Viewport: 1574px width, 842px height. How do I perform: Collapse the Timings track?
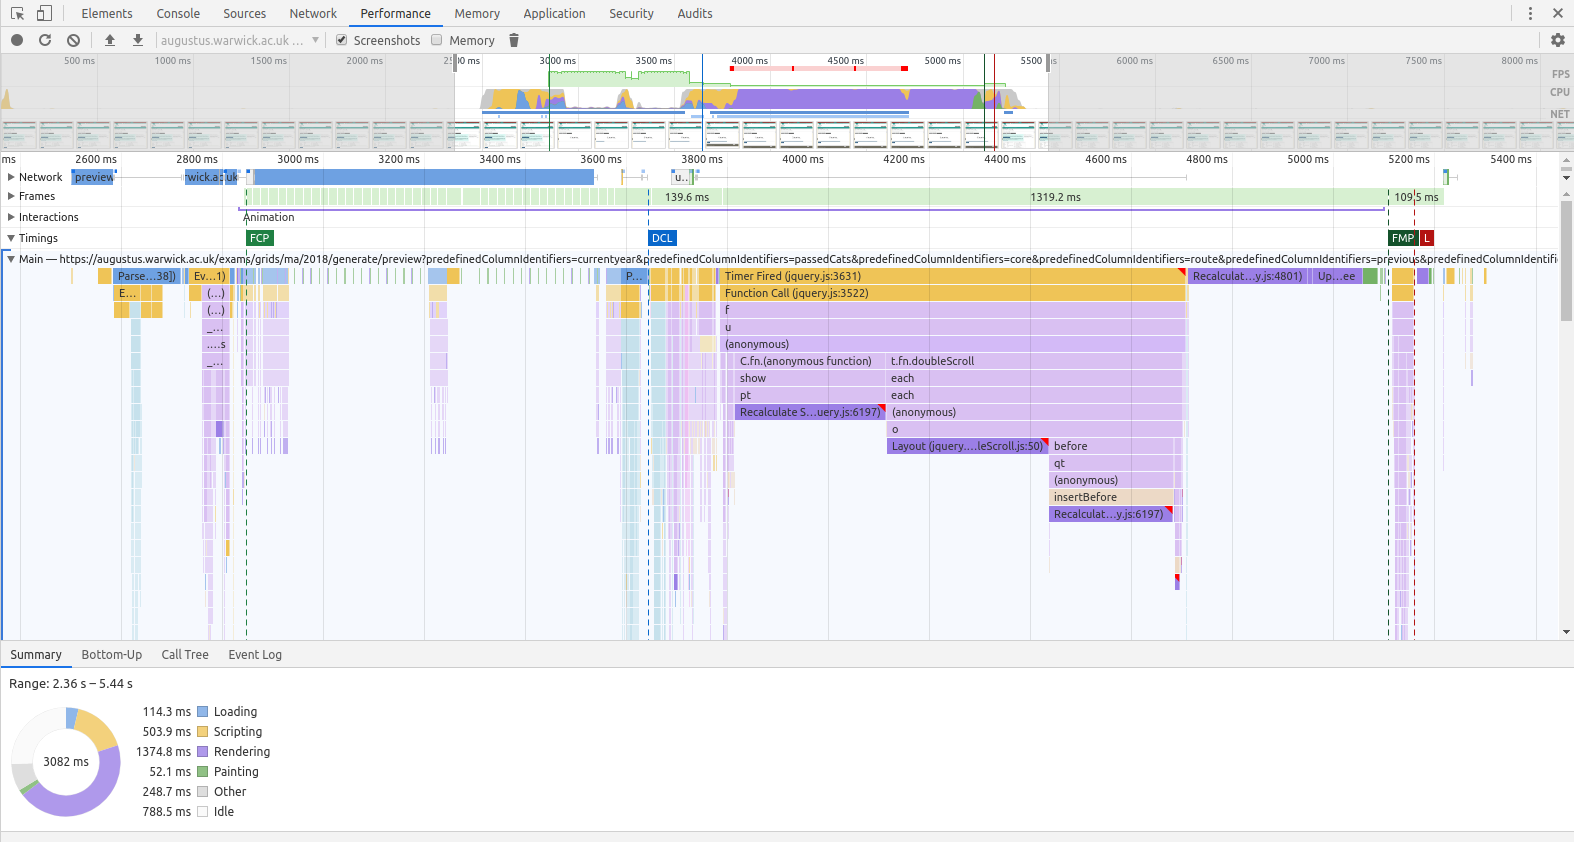(11, 238)
